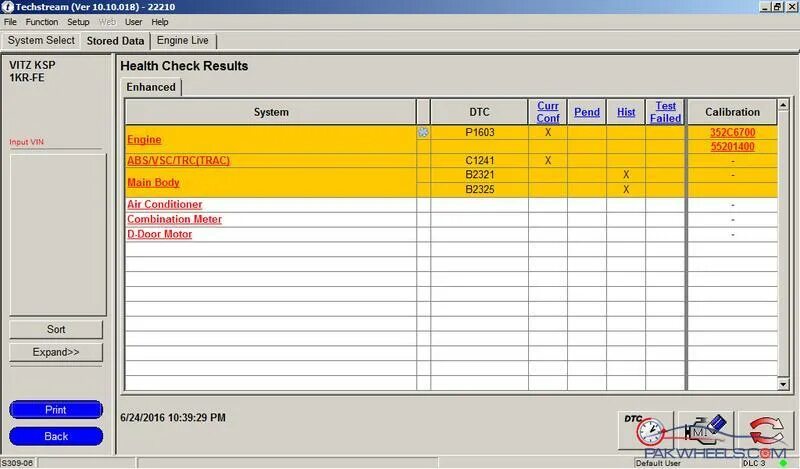This screenshot has height=469, width=800.
Task: Click the scrollbar down arrow
Action: (x=783, y=384)
